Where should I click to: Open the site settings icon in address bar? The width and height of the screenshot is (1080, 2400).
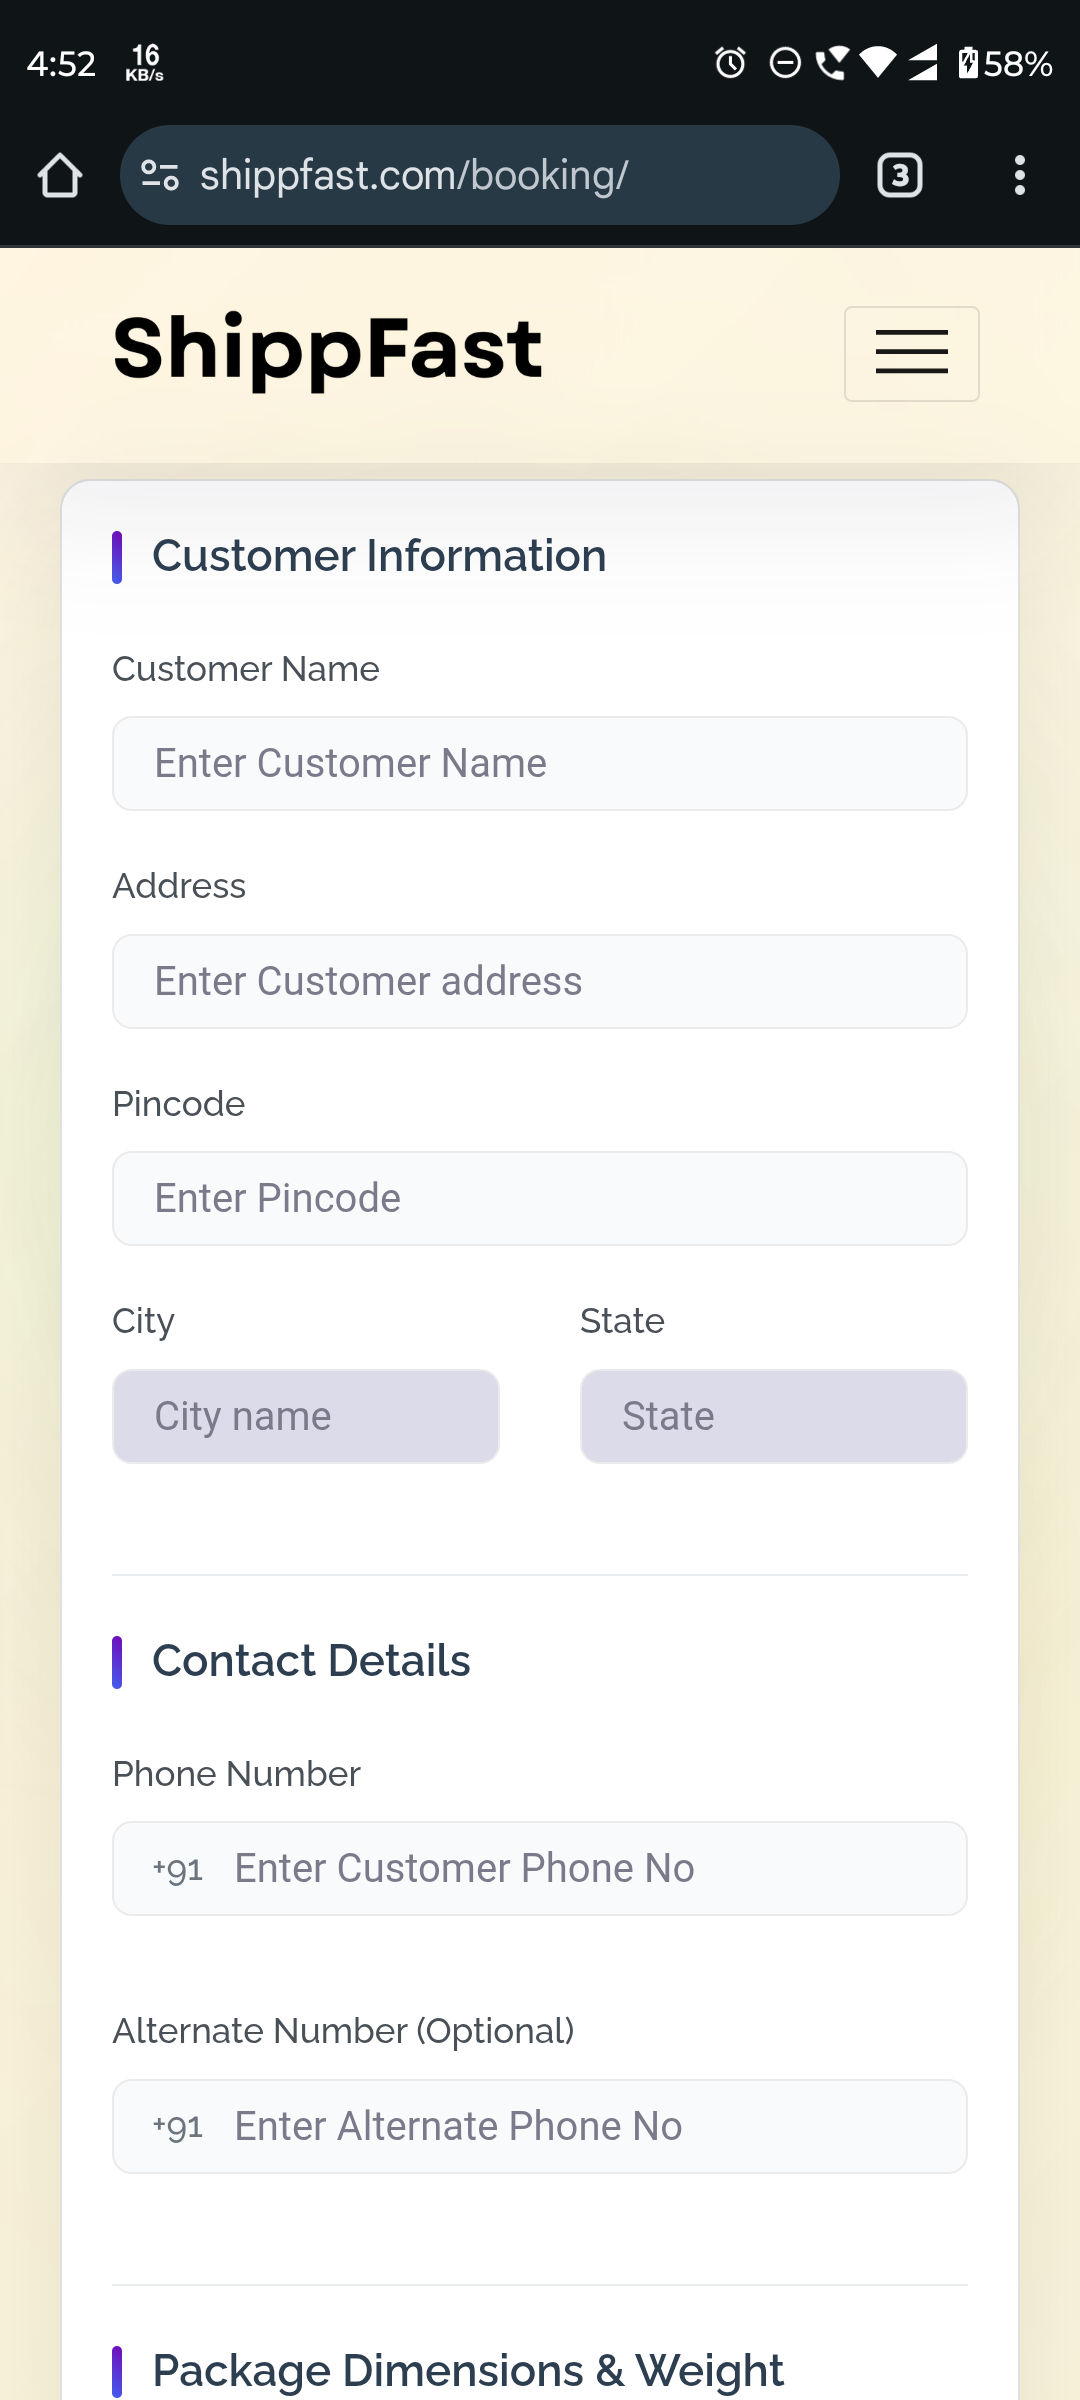click(x=160, y=175)
